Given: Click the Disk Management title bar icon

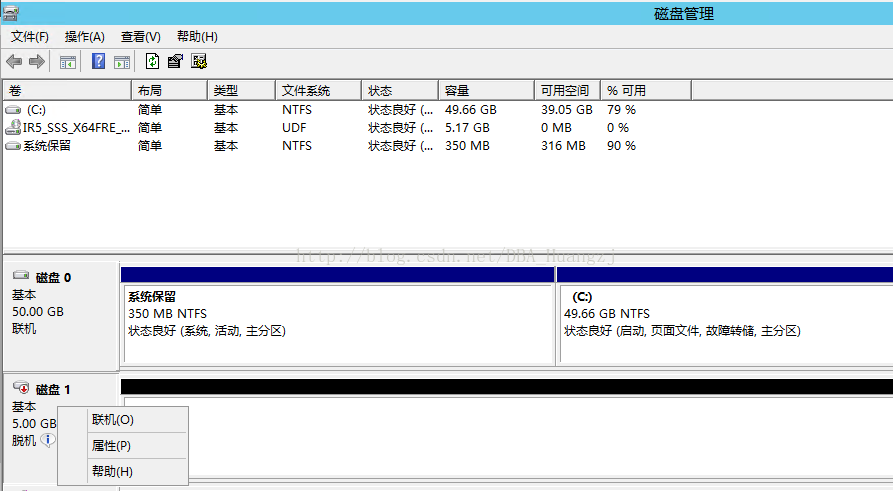Looking at the screenshot, I should (10, 13).
